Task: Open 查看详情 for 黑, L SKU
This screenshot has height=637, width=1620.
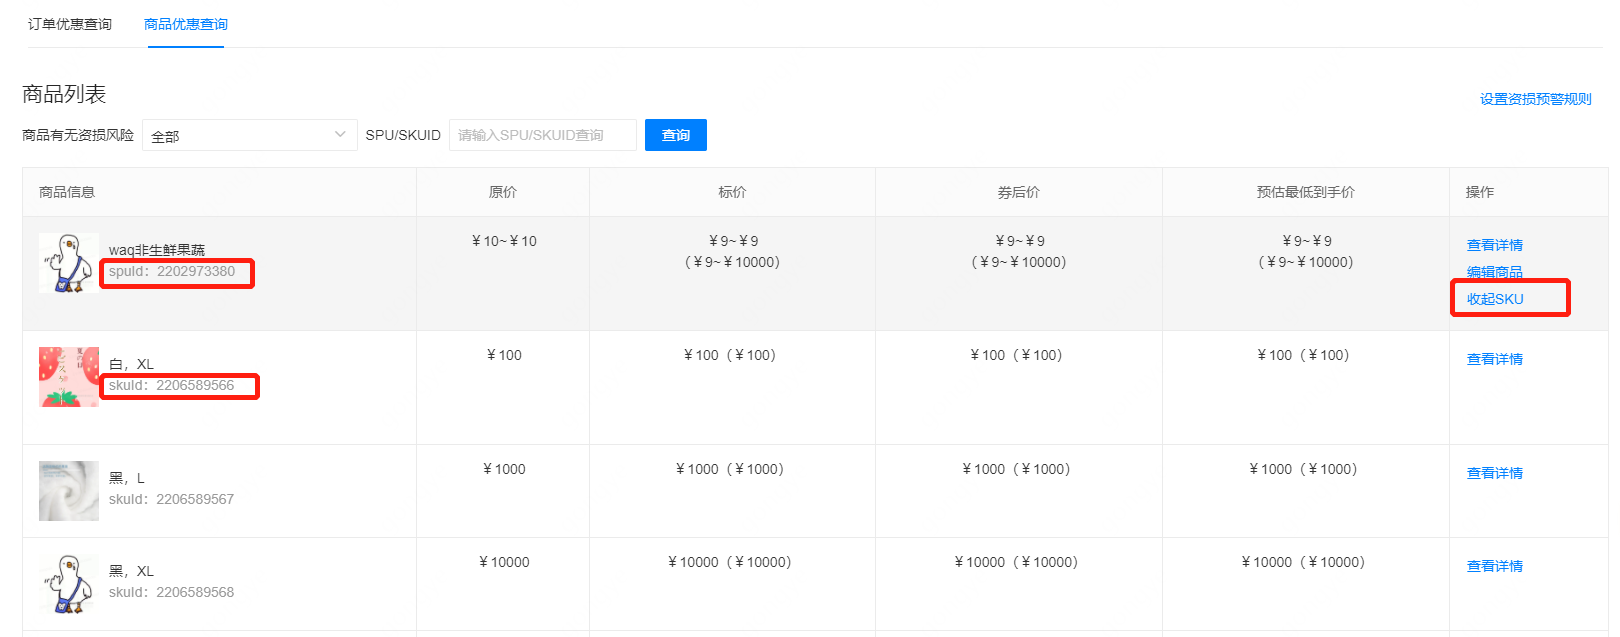Action: click(x=1494, y=473)
